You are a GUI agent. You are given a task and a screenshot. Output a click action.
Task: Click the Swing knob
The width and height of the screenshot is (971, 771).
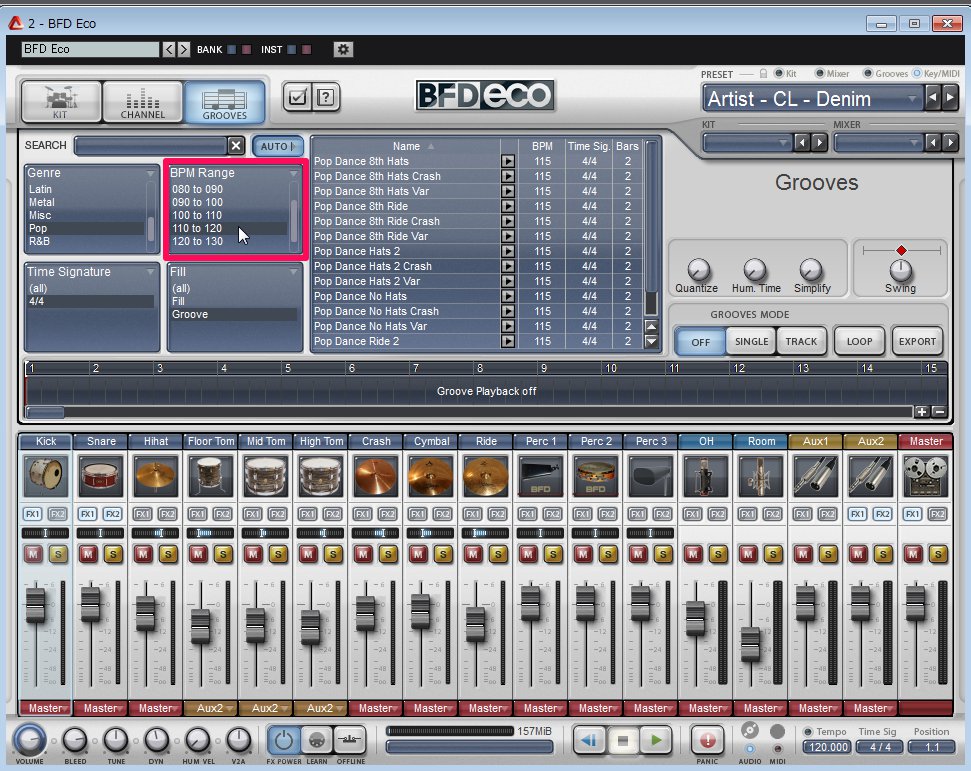pos(900,271)
